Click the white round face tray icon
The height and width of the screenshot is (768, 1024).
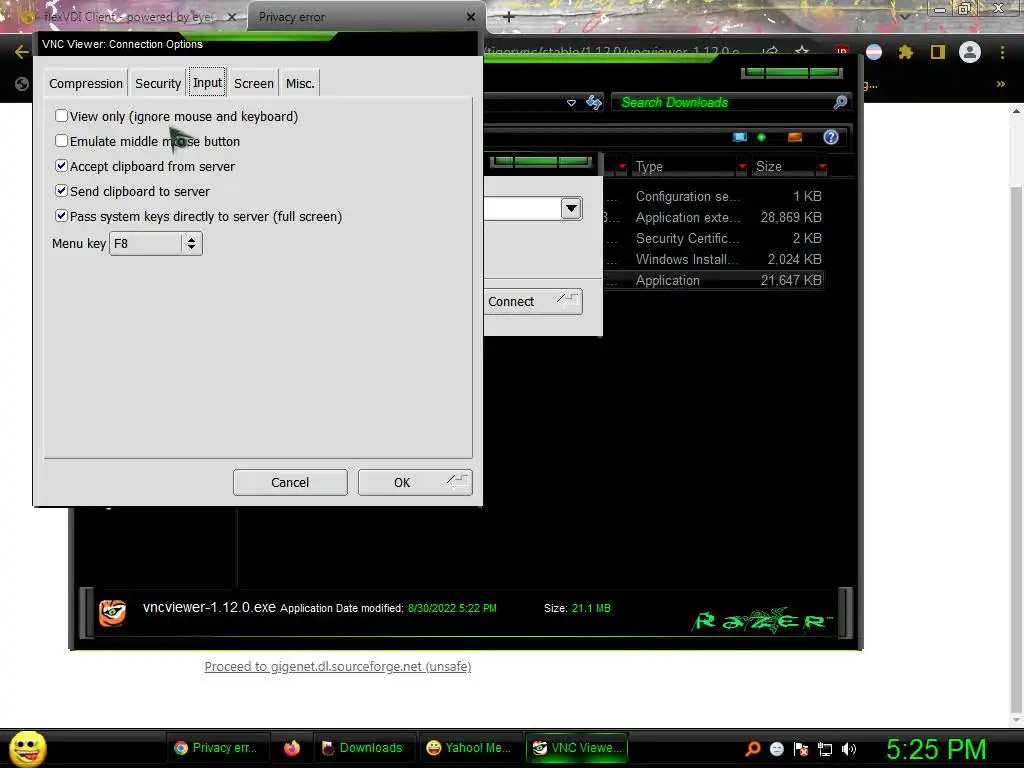(776, 748)
